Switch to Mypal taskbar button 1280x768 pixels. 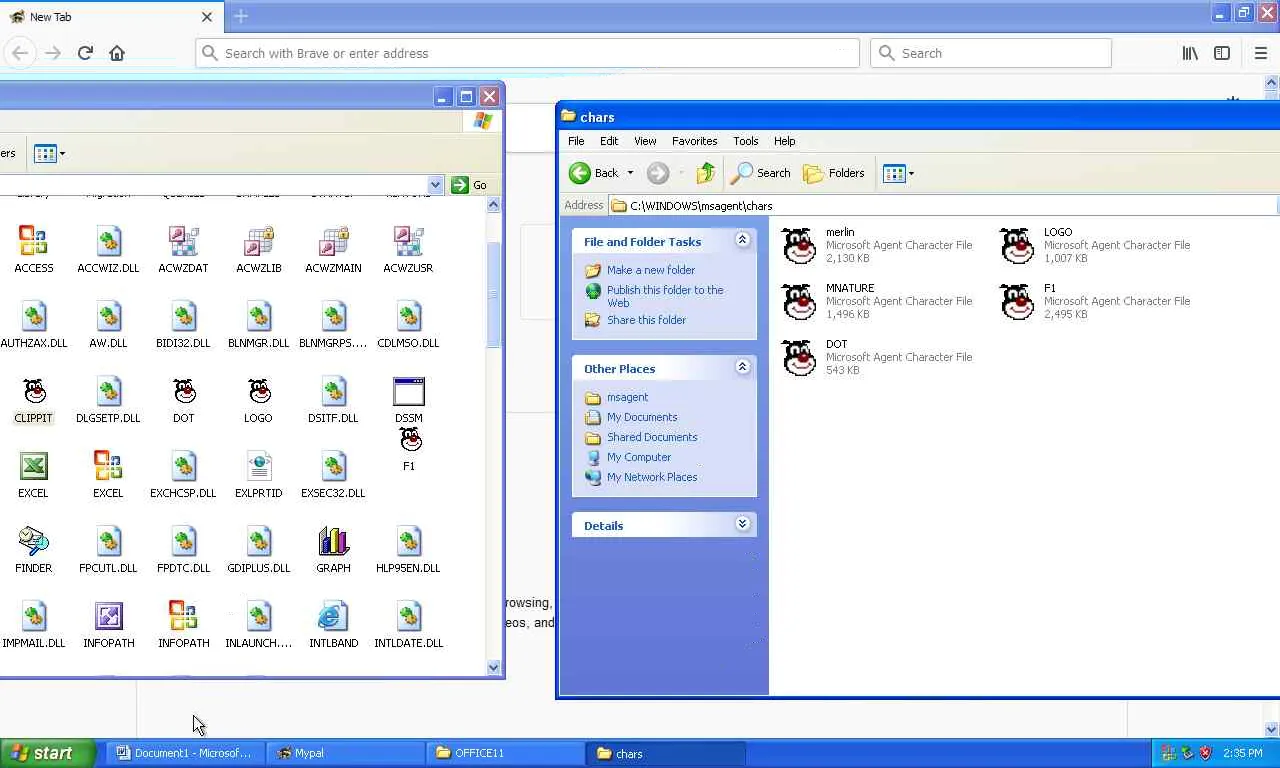[346, 753]
